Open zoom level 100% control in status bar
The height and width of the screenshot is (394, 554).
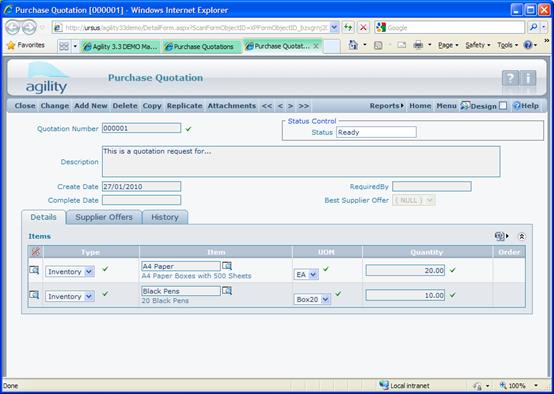coord(519,386)
